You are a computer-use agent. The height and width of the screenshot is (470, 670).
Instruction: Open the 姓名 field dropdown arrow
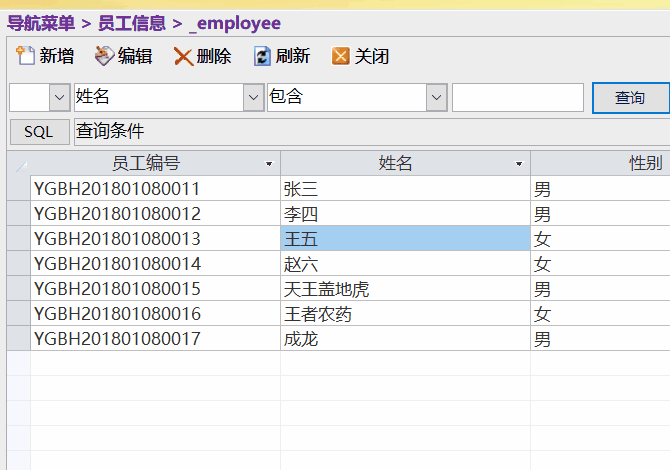pyautogui.click(x=253, y=97)
